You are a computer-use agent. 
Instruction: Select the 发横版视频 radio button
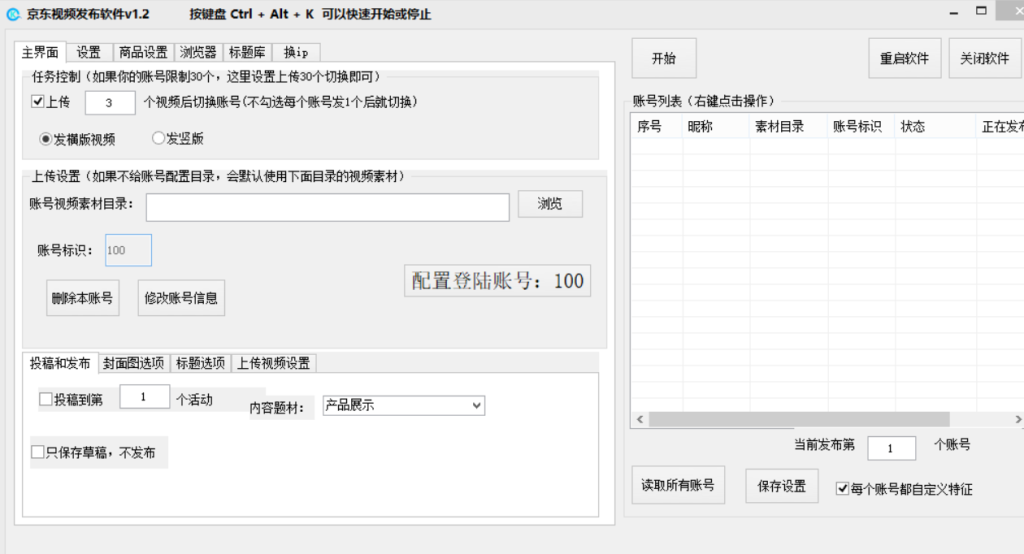pos(45,138)
